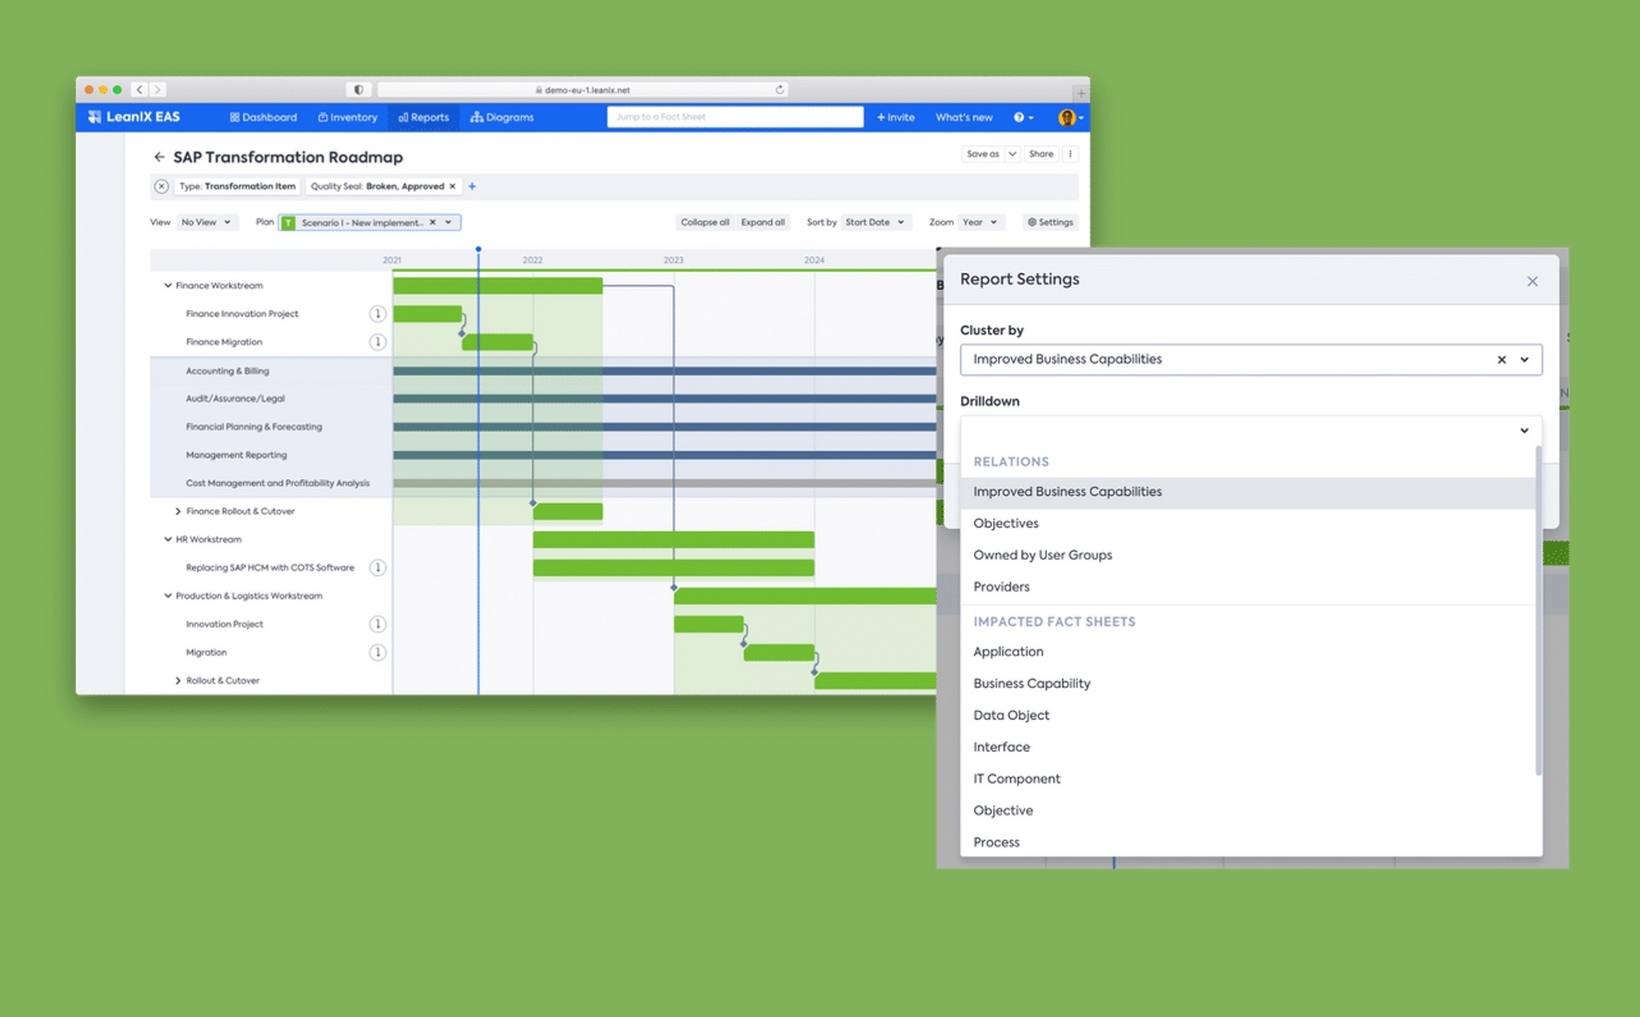Open the Inventory tab
Viewport: 1640px width, 1017px height.
(x=348, y=117)
